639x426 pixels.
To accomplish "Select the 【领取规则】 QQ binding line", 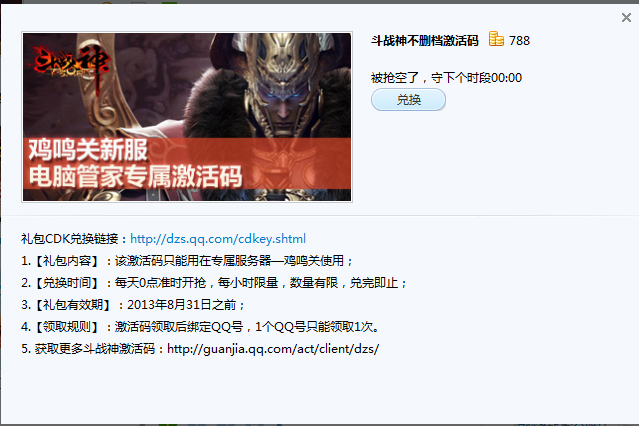I will pyautogui.click(x=201, y=327).
